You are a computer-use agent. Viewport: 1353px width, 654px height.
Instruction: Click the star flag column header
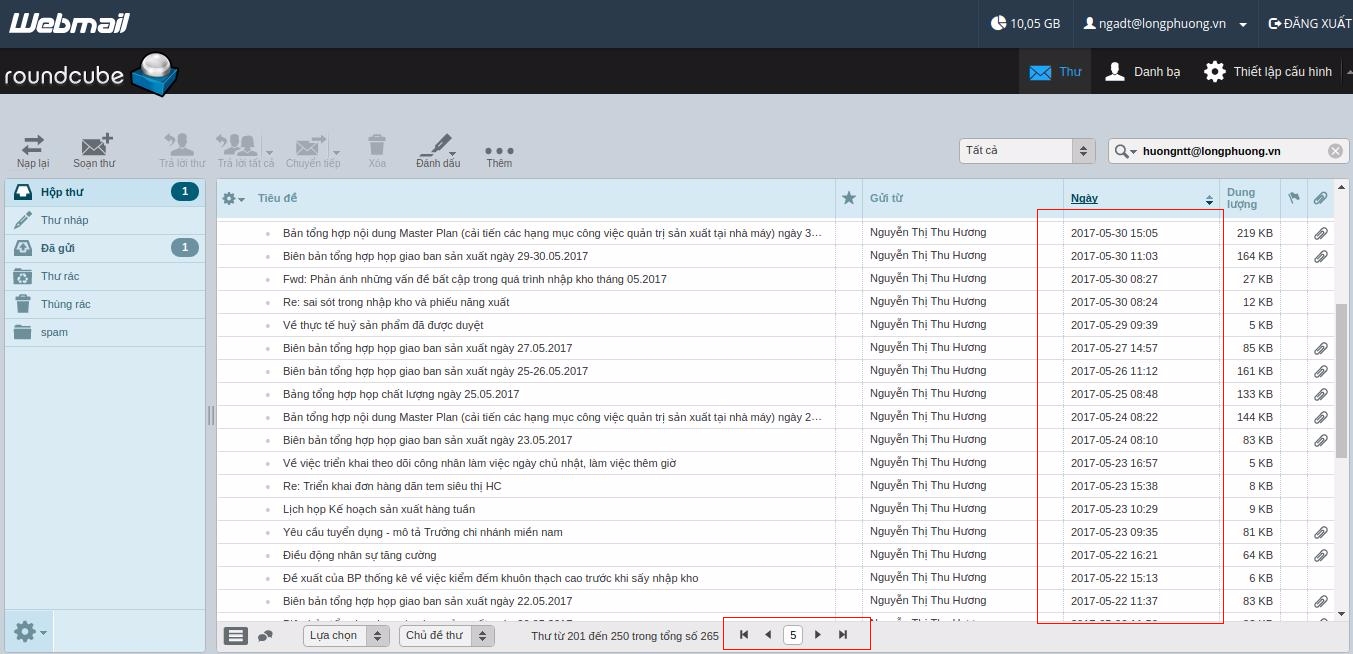tap(849, 198)
